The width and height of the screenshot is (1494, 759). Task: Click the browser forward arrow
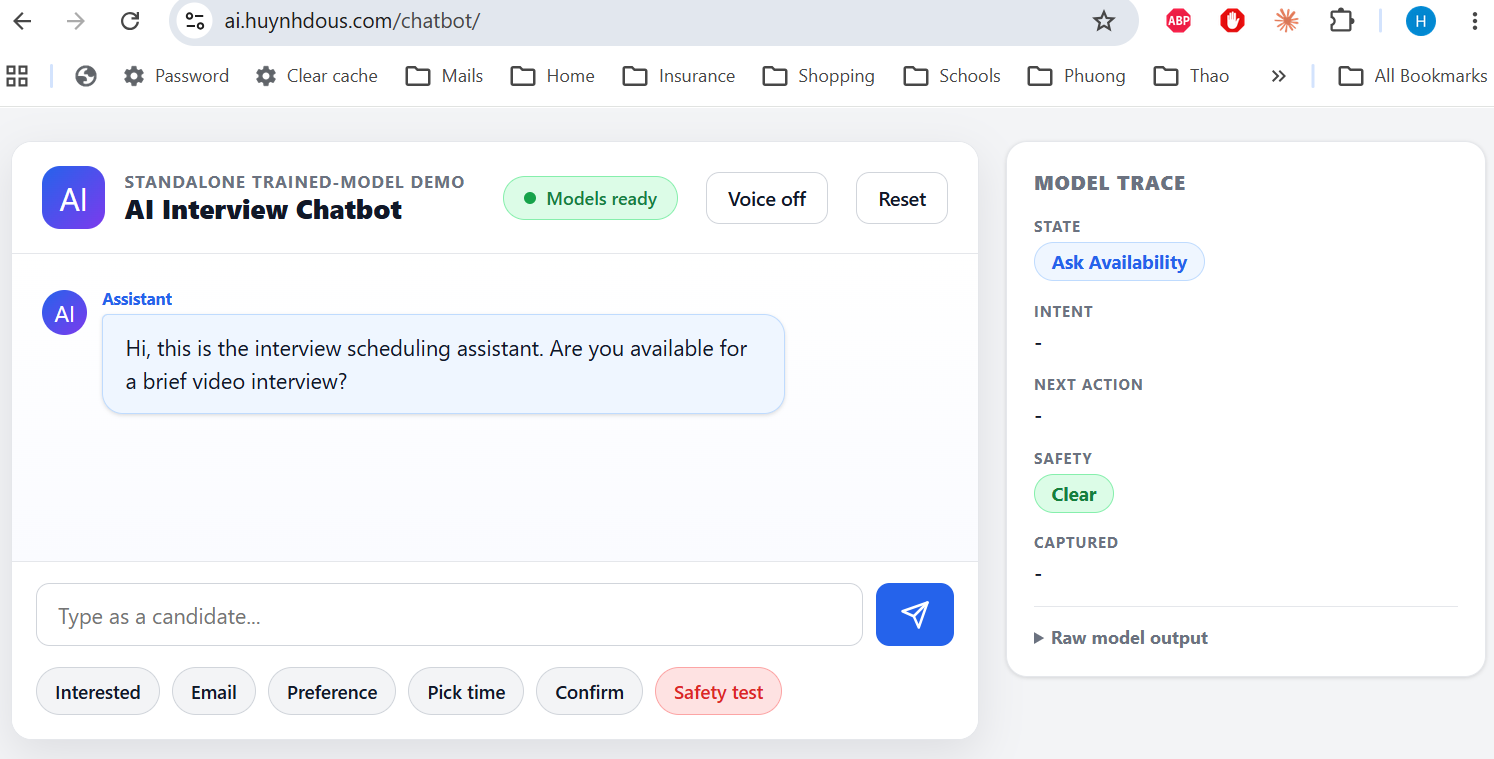(x=76, y=21)
